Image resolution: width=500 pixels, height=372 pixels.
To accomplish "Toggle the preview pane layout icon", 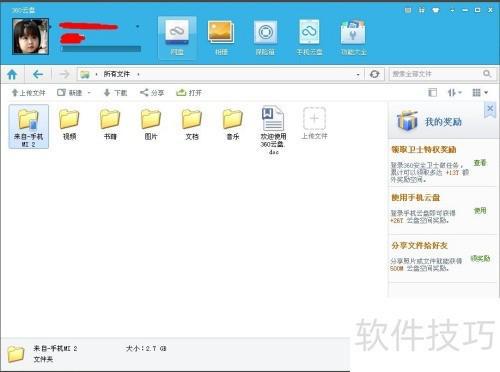I will coord(432,92).
